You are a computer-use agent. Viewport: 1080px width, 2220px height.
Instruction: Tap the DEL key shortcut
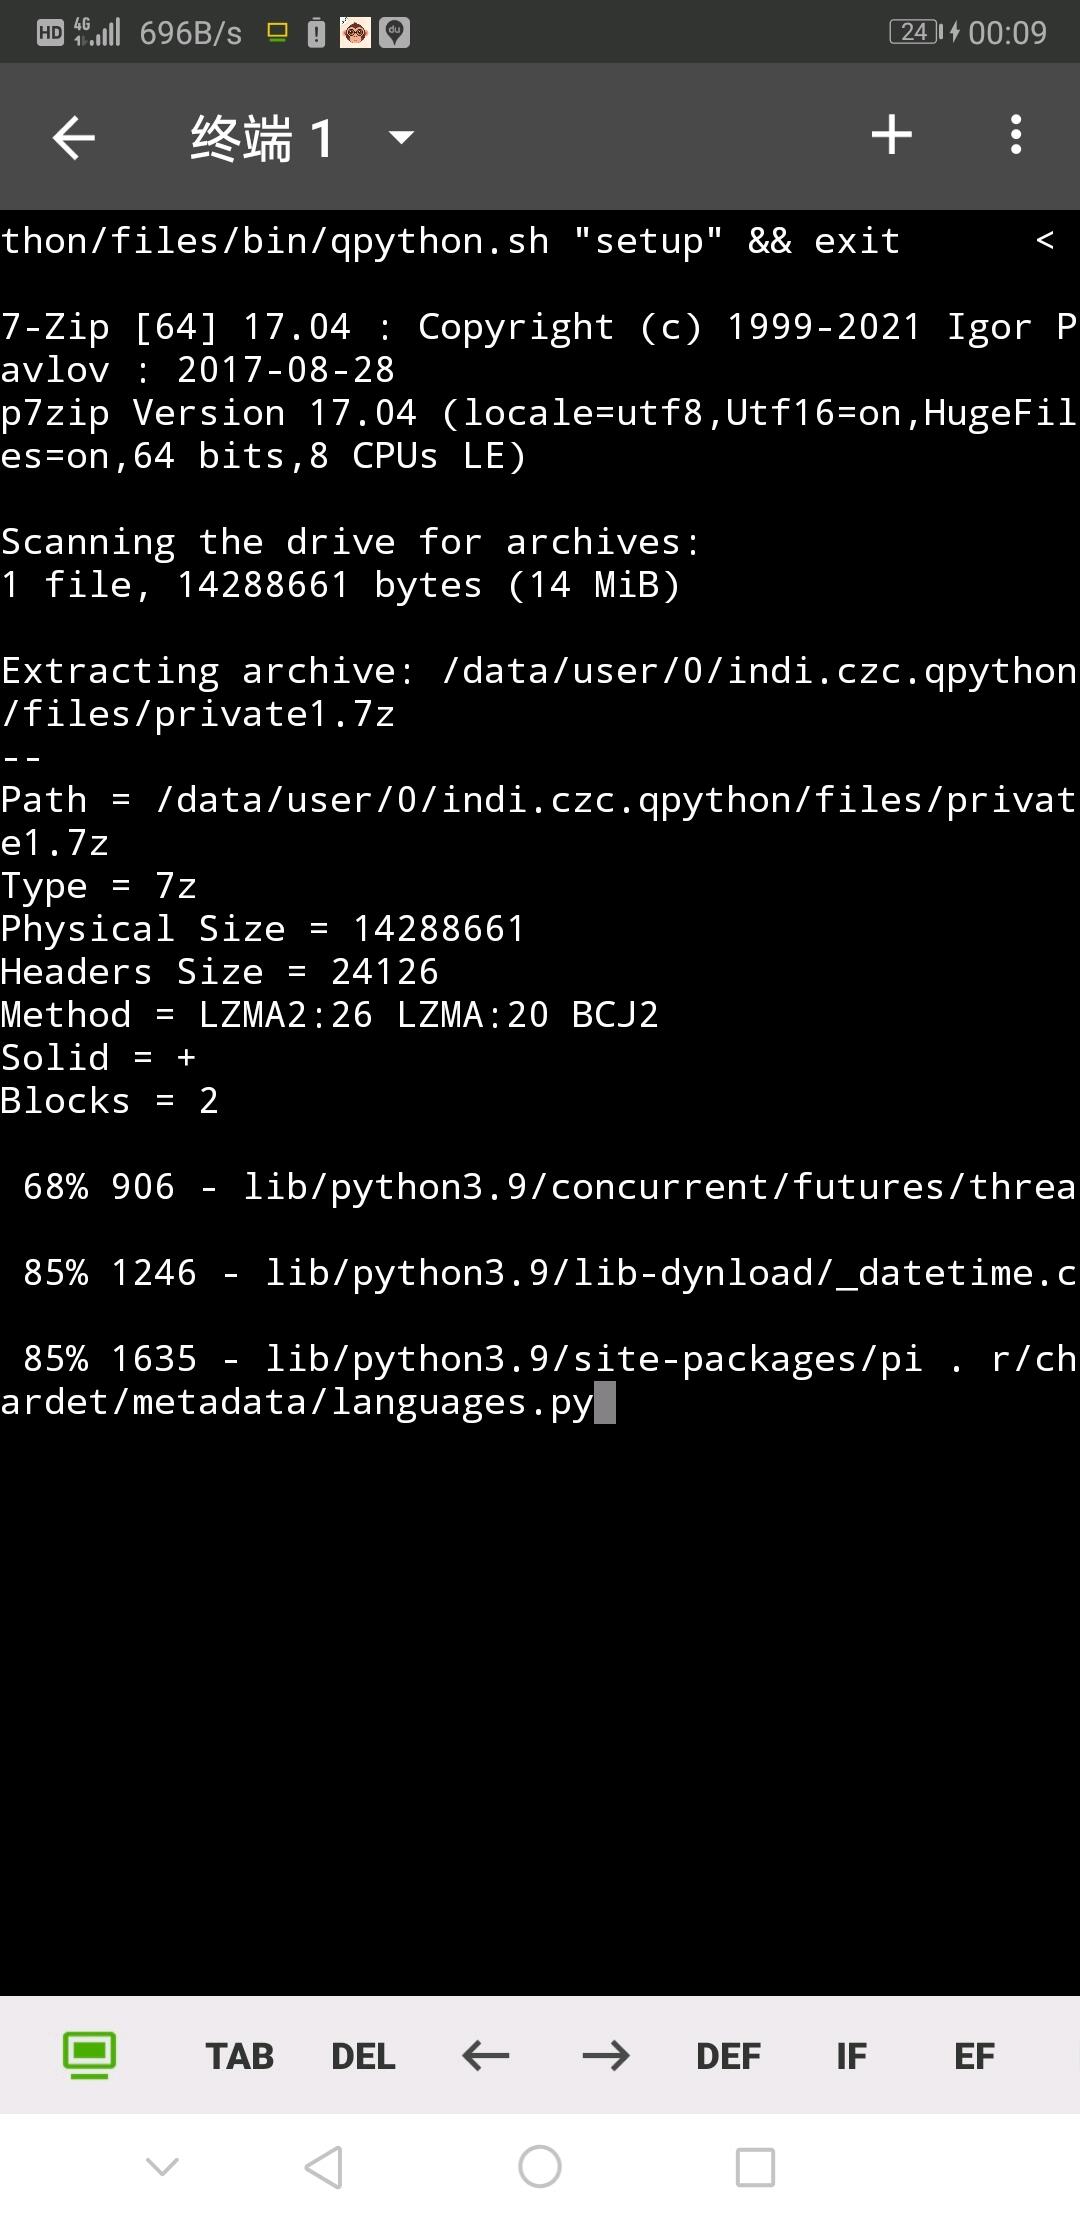[363, 2057]
